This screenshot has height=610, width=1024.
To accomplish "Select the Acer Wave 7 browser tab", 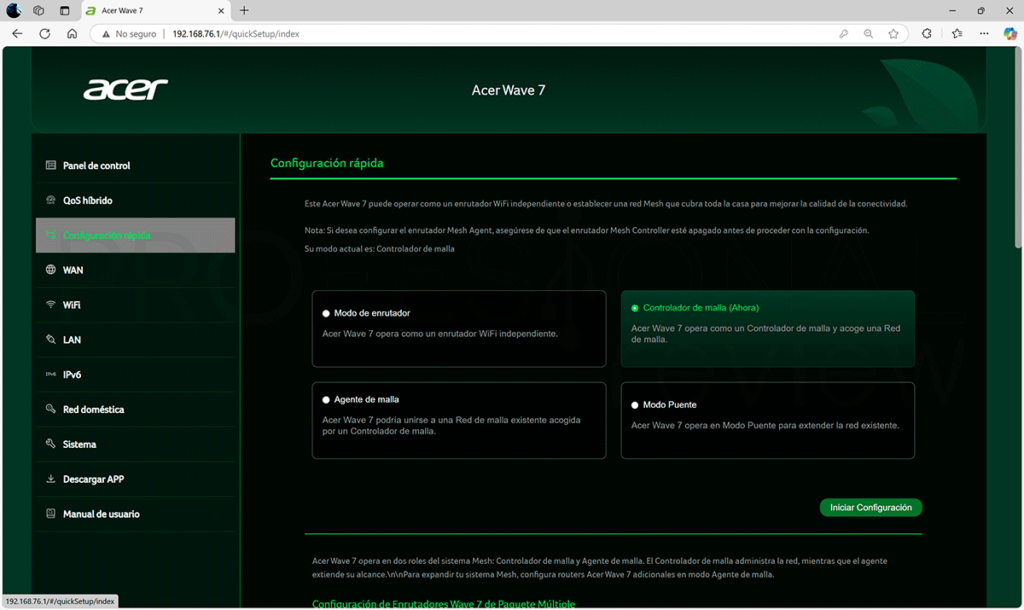I will pos(155,10).
